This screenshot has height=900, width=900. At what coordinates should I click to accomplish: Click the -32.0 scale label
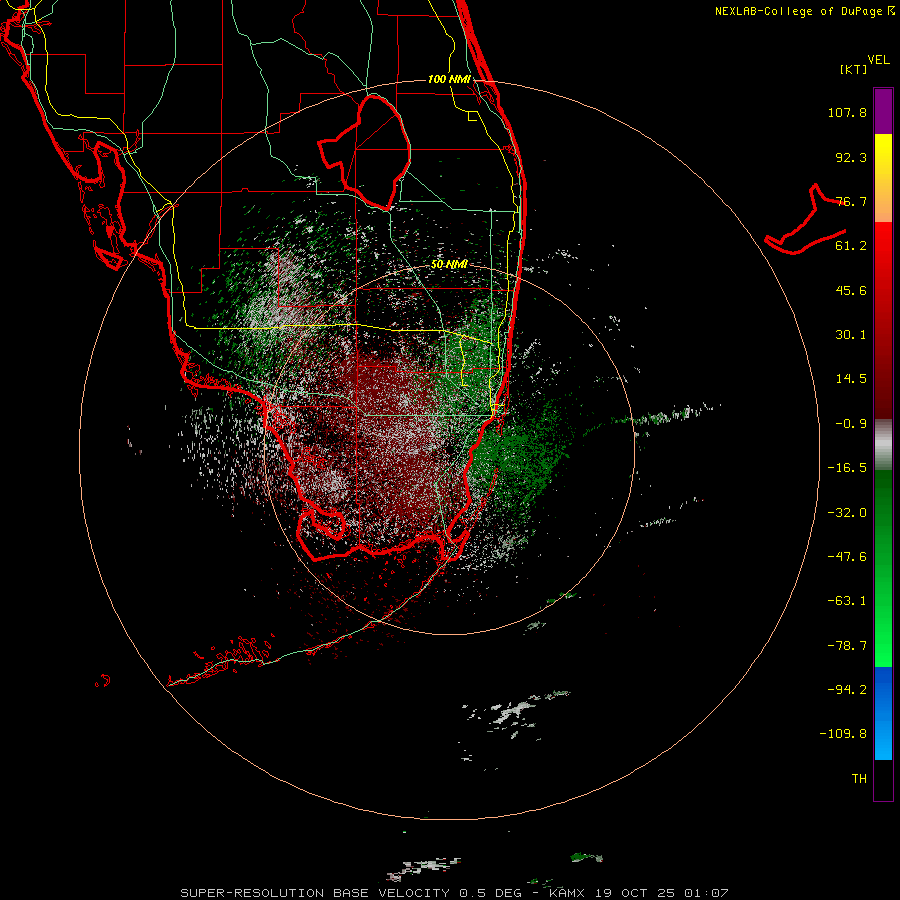(x=847, y=513)
